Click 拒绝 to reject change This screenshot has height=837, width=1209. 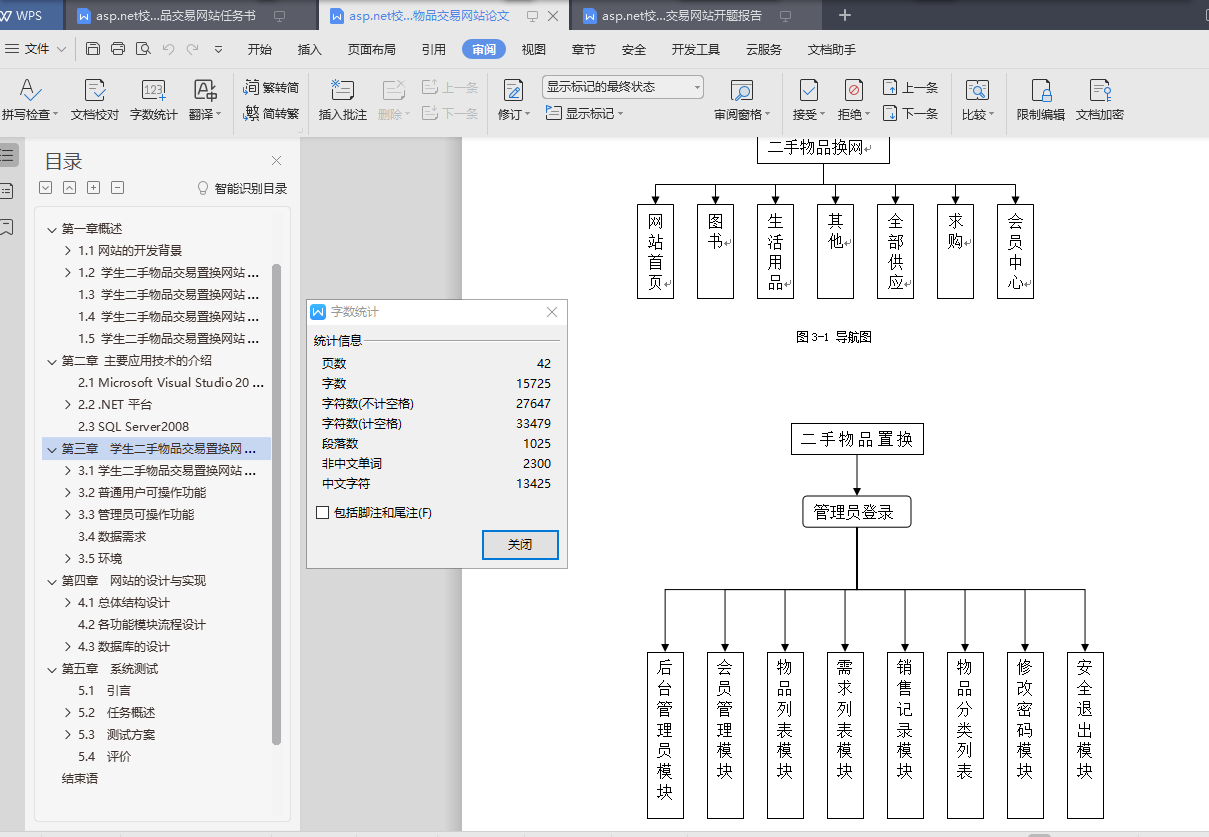click(x=853, y=101)
